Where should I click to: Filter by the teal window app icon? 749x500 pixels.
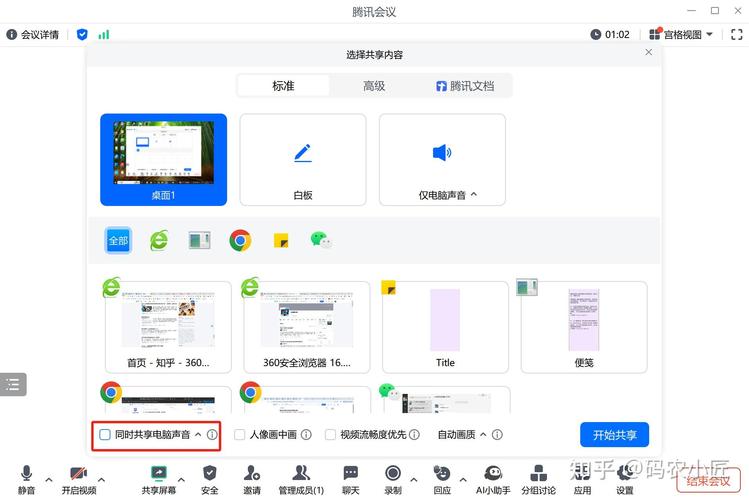[x=200, y=240]
